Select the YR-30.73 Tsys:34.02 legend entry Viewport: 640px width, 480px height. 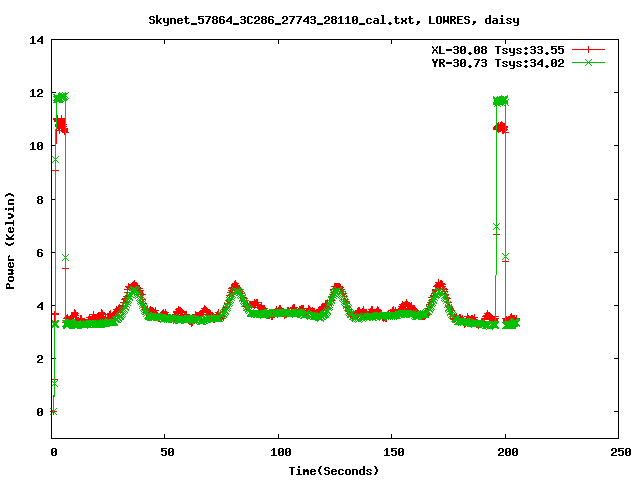(x=498, y=63)
